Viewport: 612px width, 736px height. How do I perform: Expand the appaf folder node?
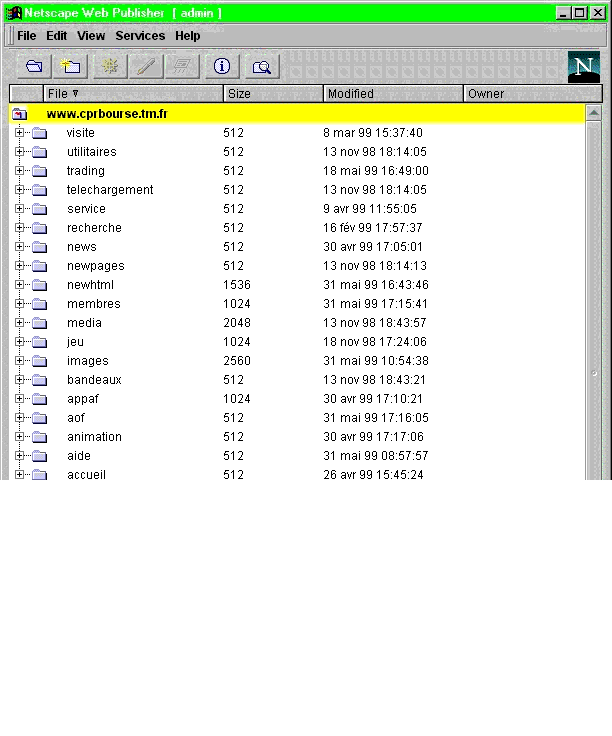[x=19, y=399]
